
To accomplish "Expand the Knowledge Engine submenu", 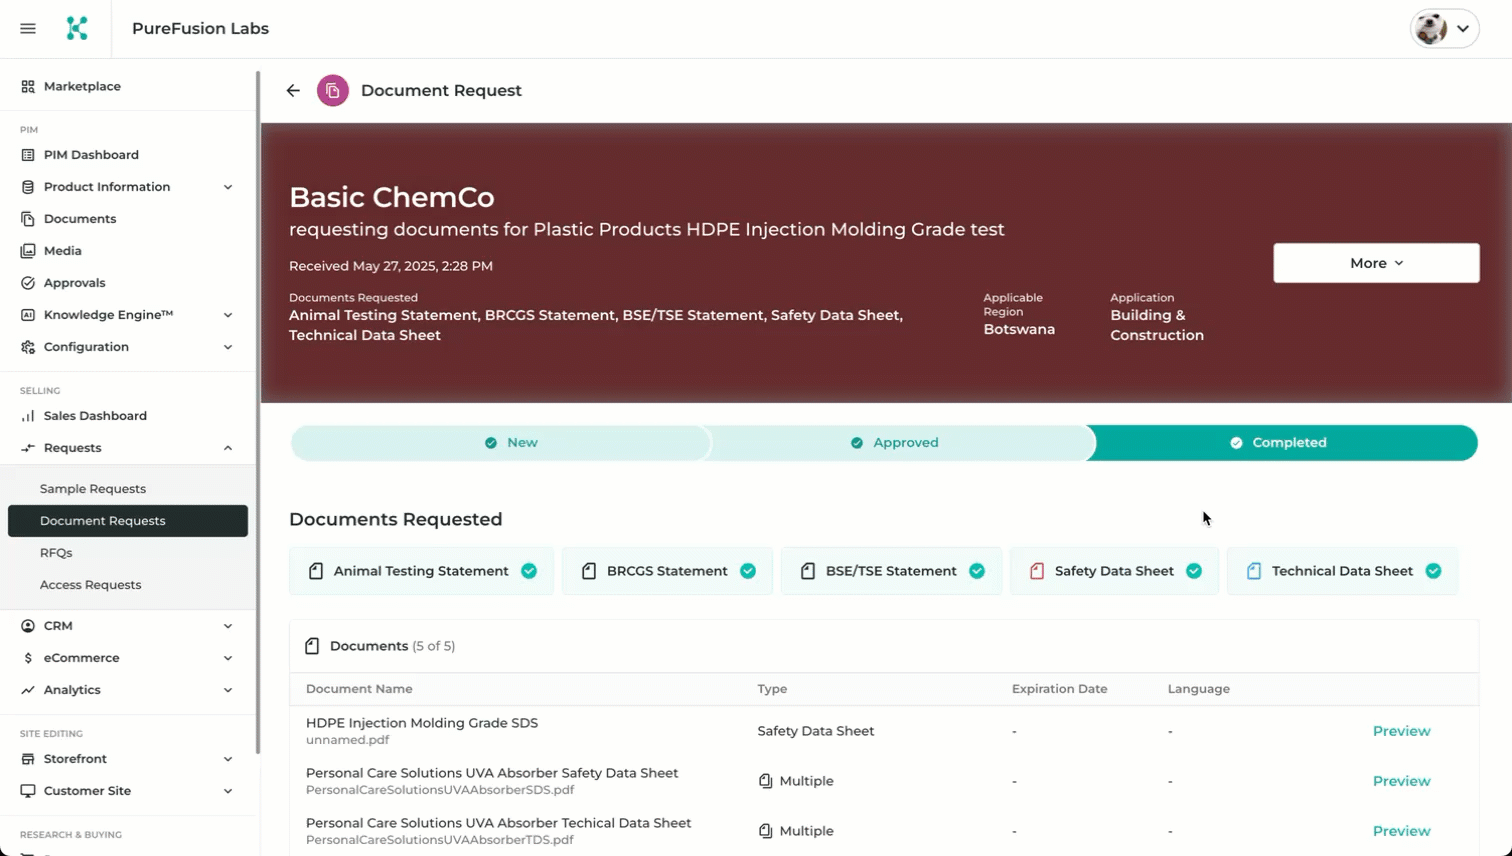I will (228, 315).
